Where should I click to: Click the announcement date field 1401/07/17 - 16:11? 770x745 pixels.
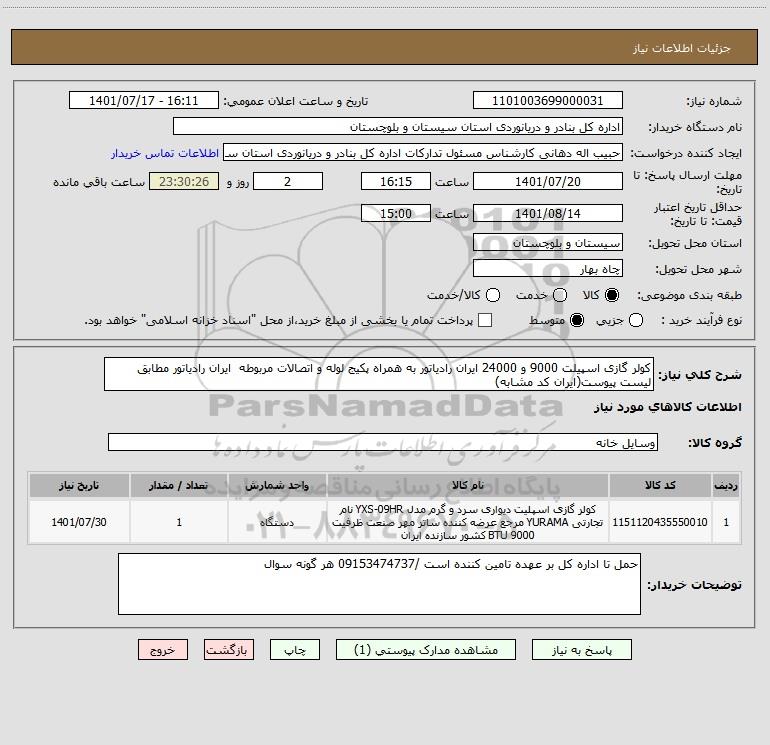(x=144, y=100)
